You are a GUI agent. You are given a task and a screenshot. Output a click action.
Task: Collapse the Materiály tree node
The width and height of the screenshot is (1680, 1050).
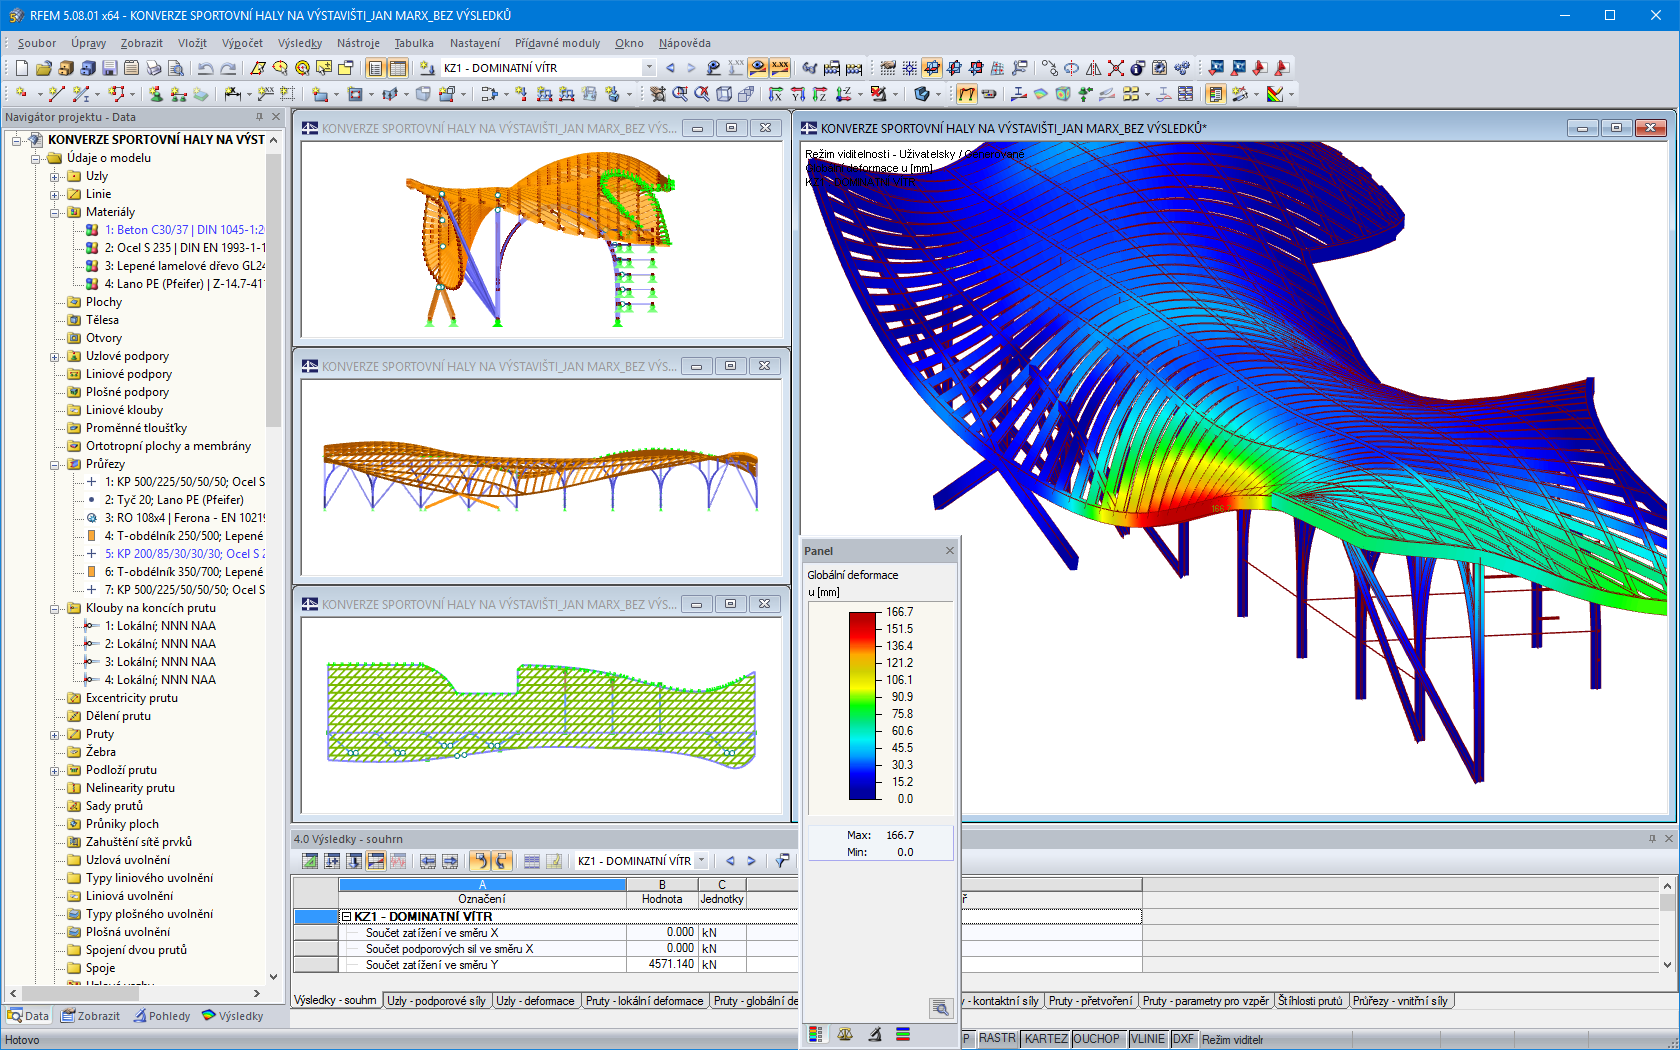56,212
